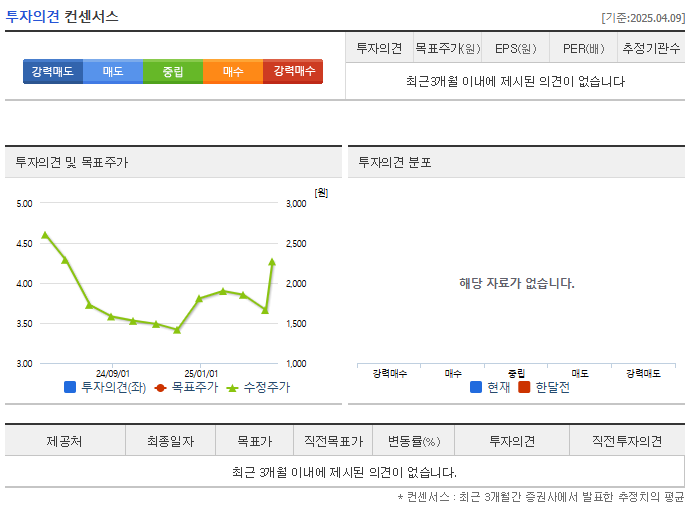Screen dimensions: 687x507
Task: Click the 5.00 left axis value
Action: (x=24, y=203)
